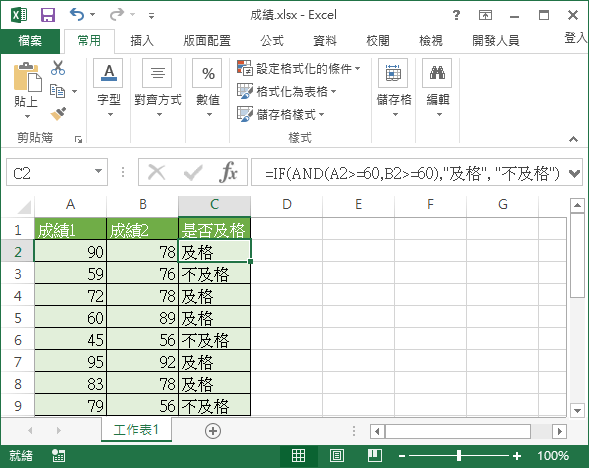Select cell containing 成績1 header
589x468 pixels.
(x=70, y=229)
